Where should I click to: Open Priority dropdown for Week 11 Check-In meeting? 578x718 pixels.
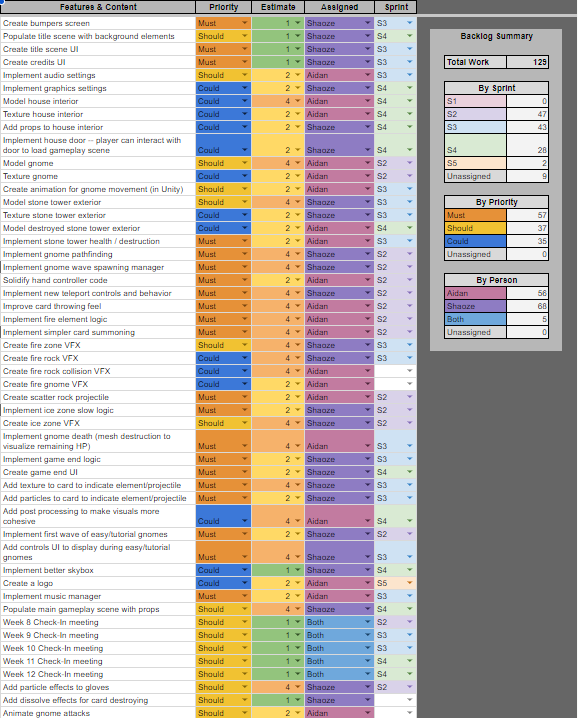(245, 661)
